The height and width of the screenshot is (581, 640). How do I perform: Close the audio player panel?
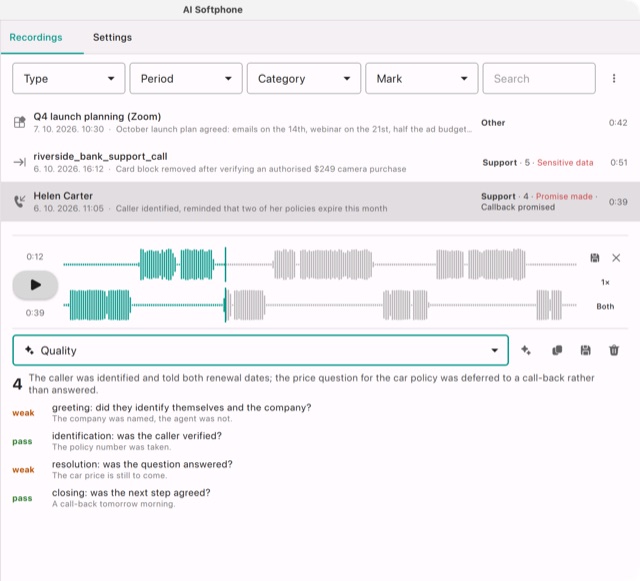click(616, 258)
